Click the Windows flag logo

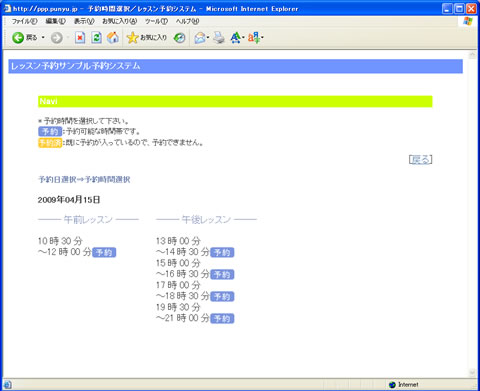(x=468, y=21)
